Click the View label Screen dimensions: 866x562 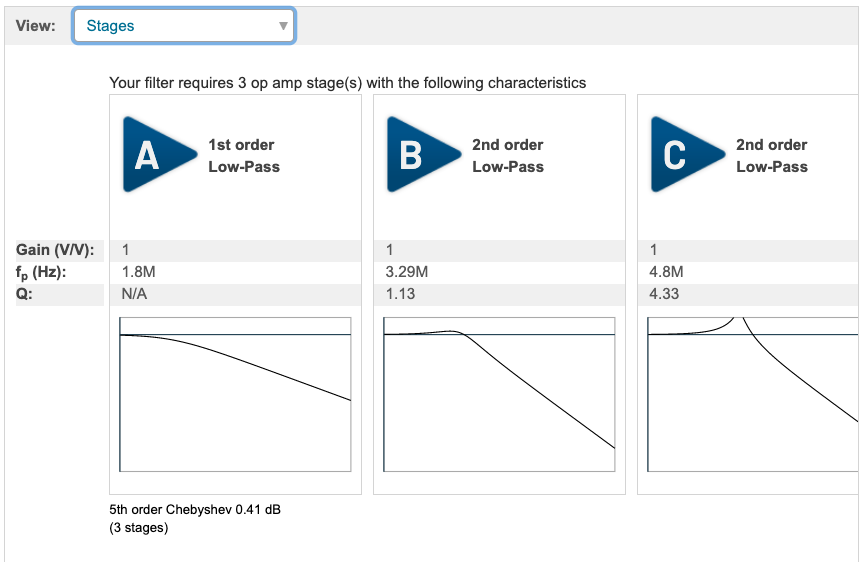(36, 26)
